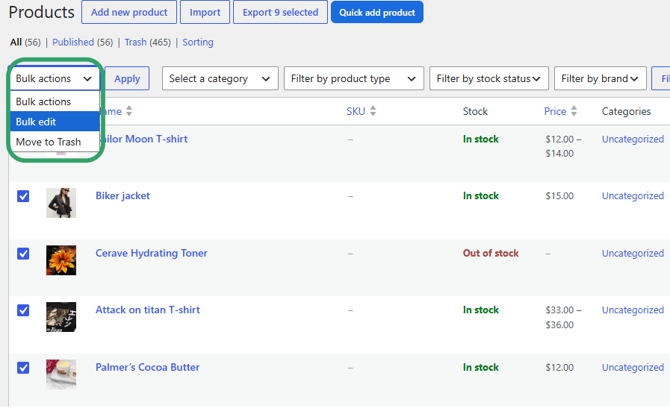Open the Import button

[x=205, y=12]
